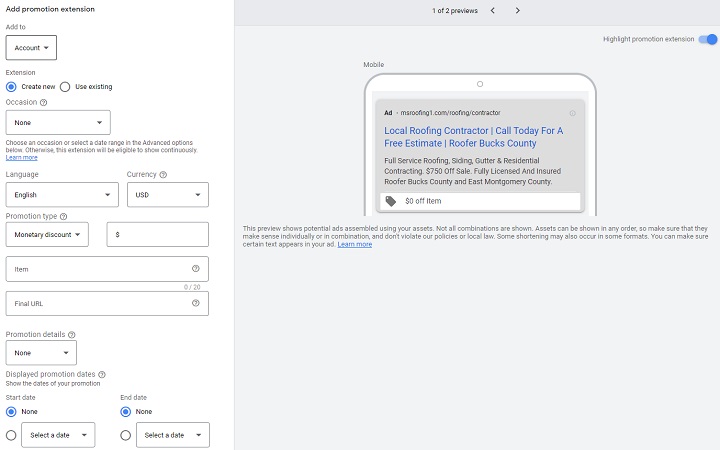Click the help icon next to Occasion
Image resolution: width=720 pixels, height=450 pixels.
coord(43,102)
